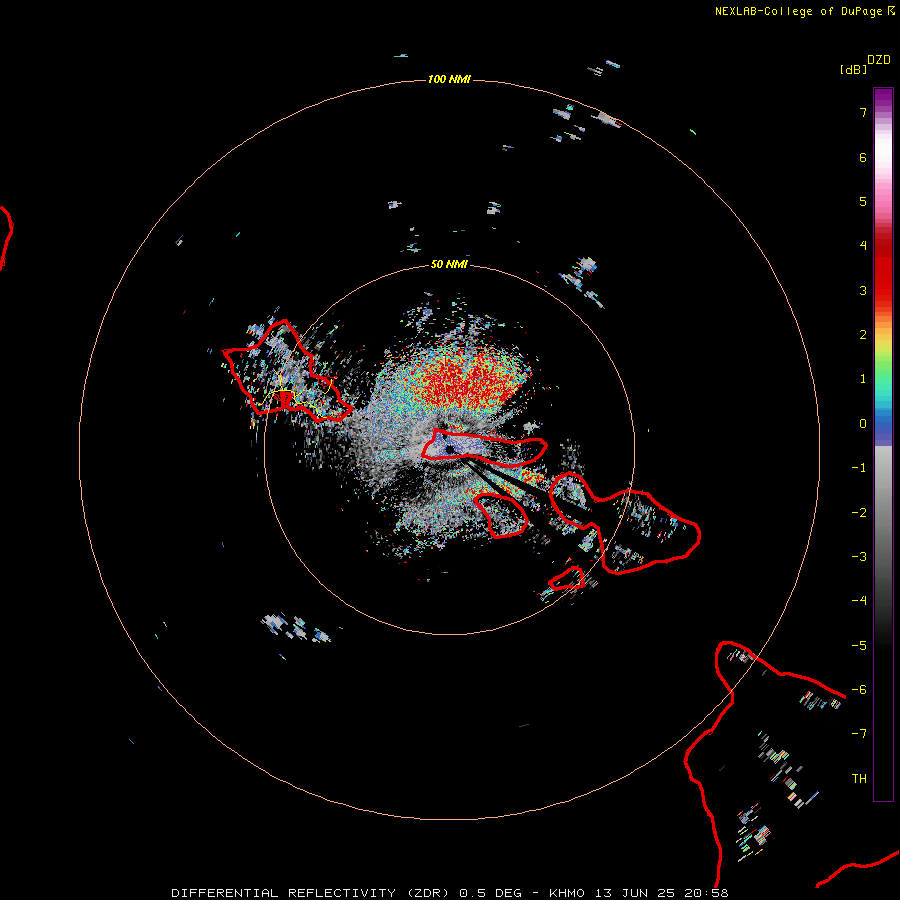Click scale value -4 on the legend
Viewport: 900px width, 900px height.
[859, 601]
